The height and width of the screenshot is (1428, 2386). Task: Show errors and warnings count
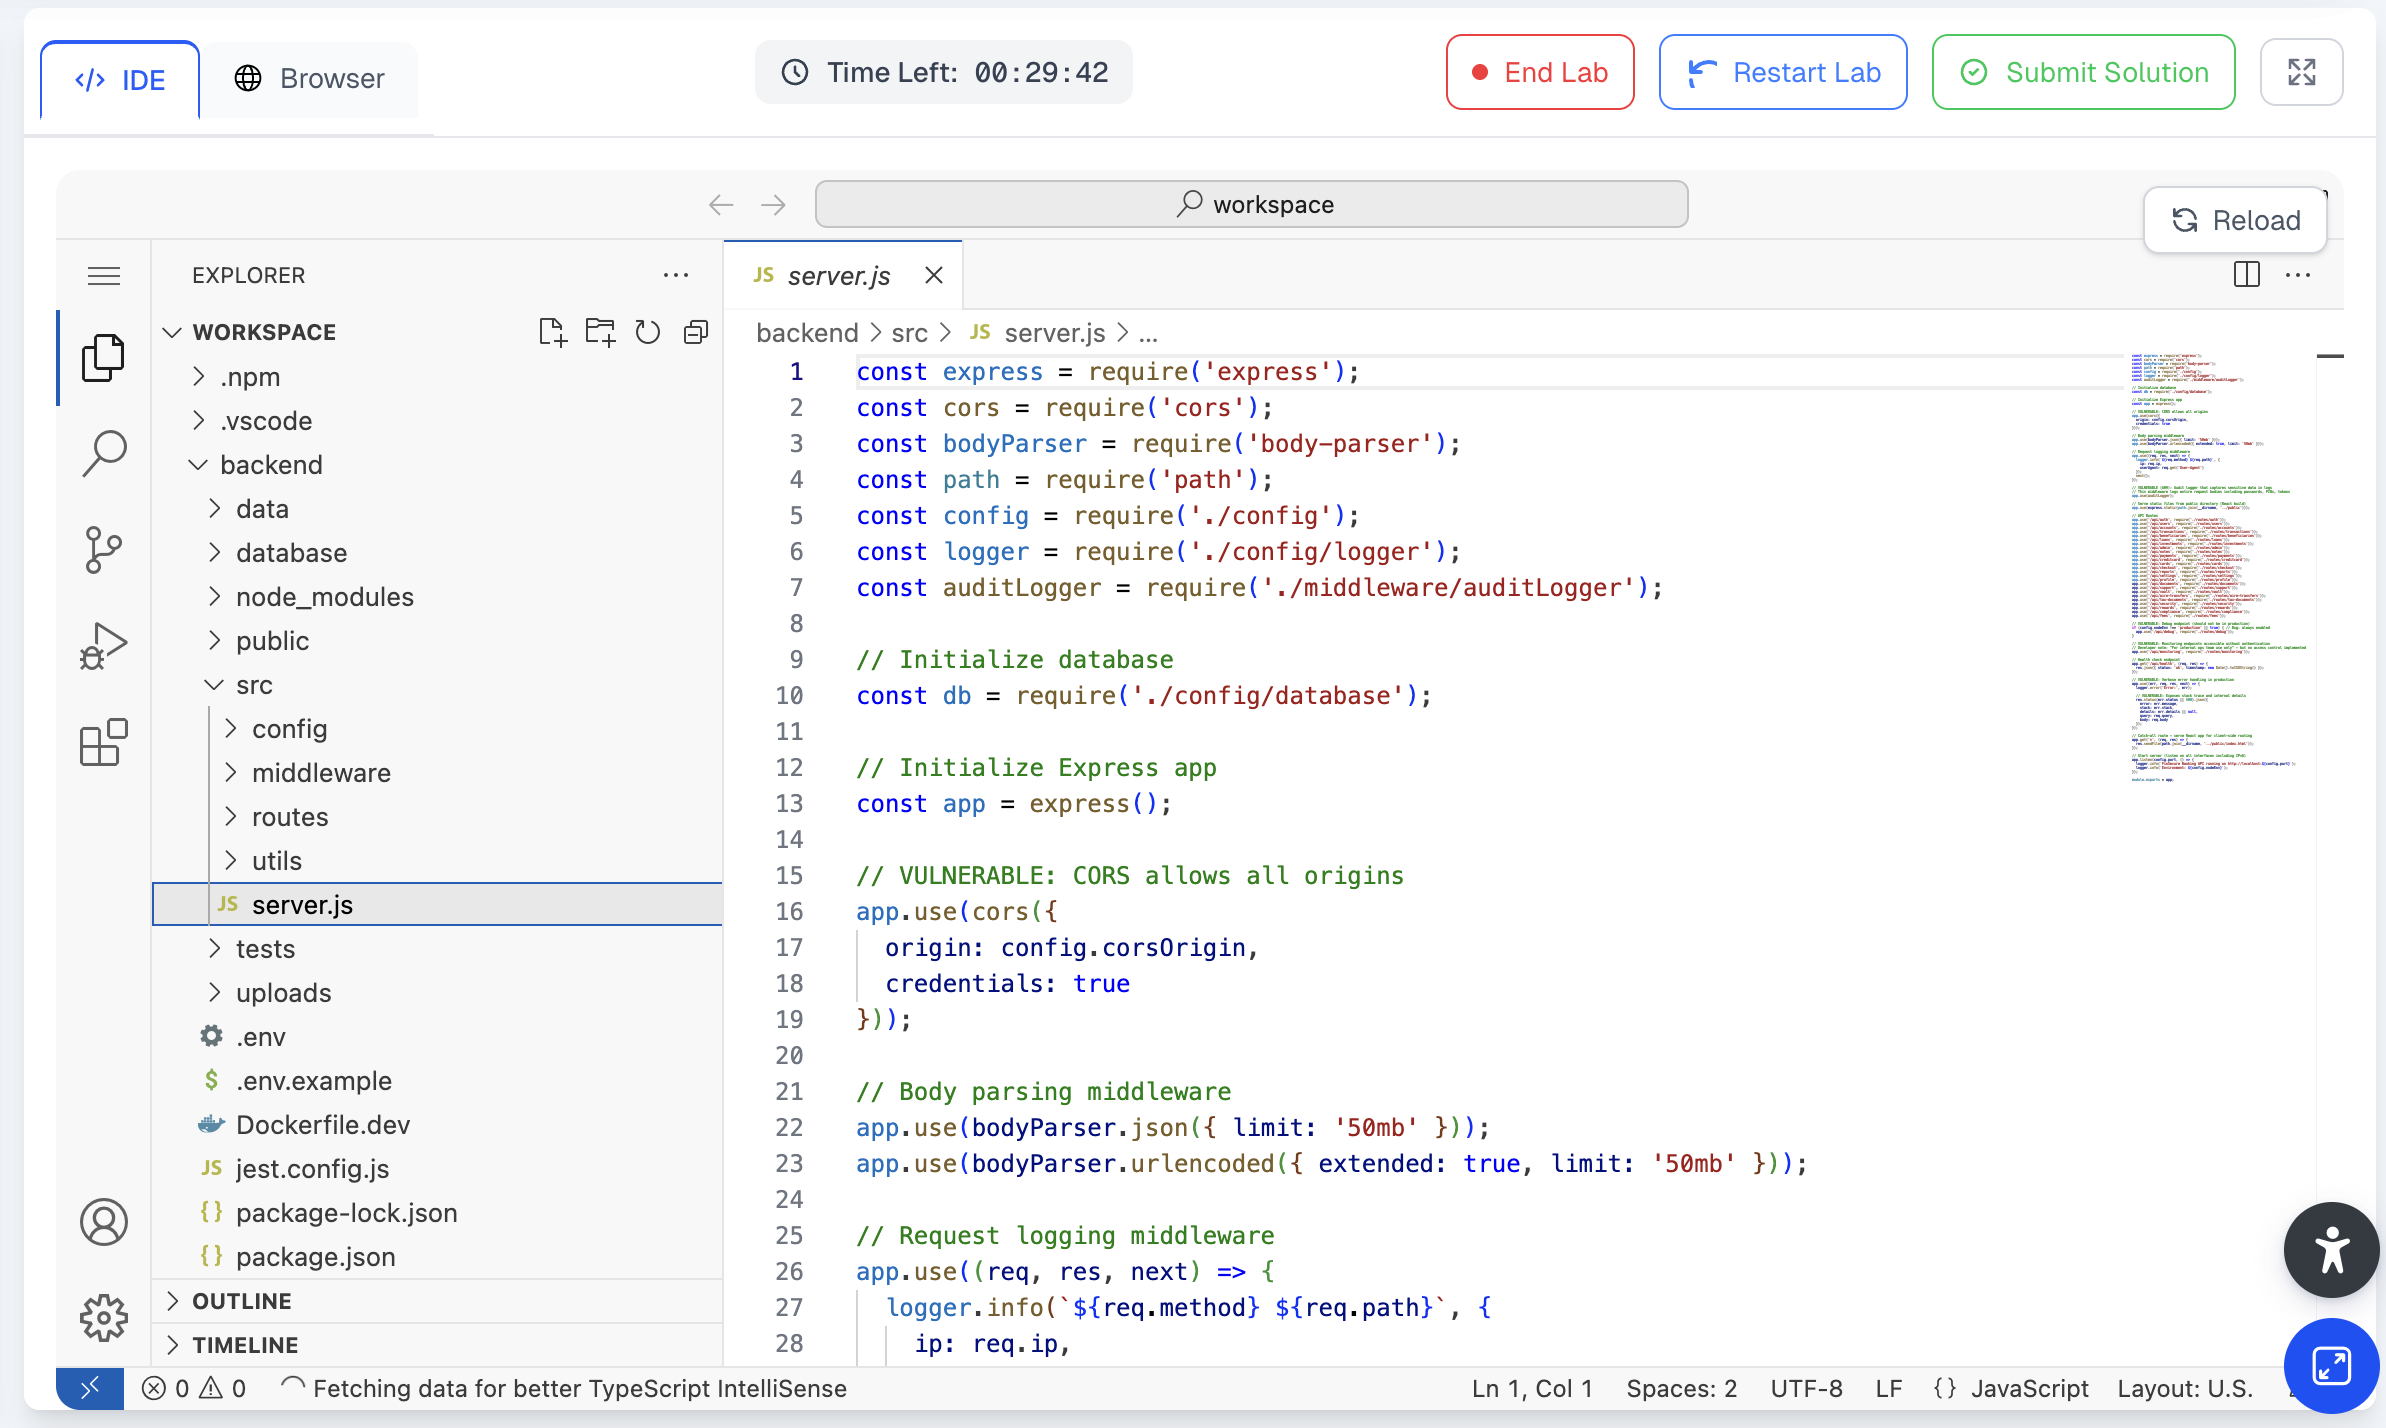tap(194, 1388)
